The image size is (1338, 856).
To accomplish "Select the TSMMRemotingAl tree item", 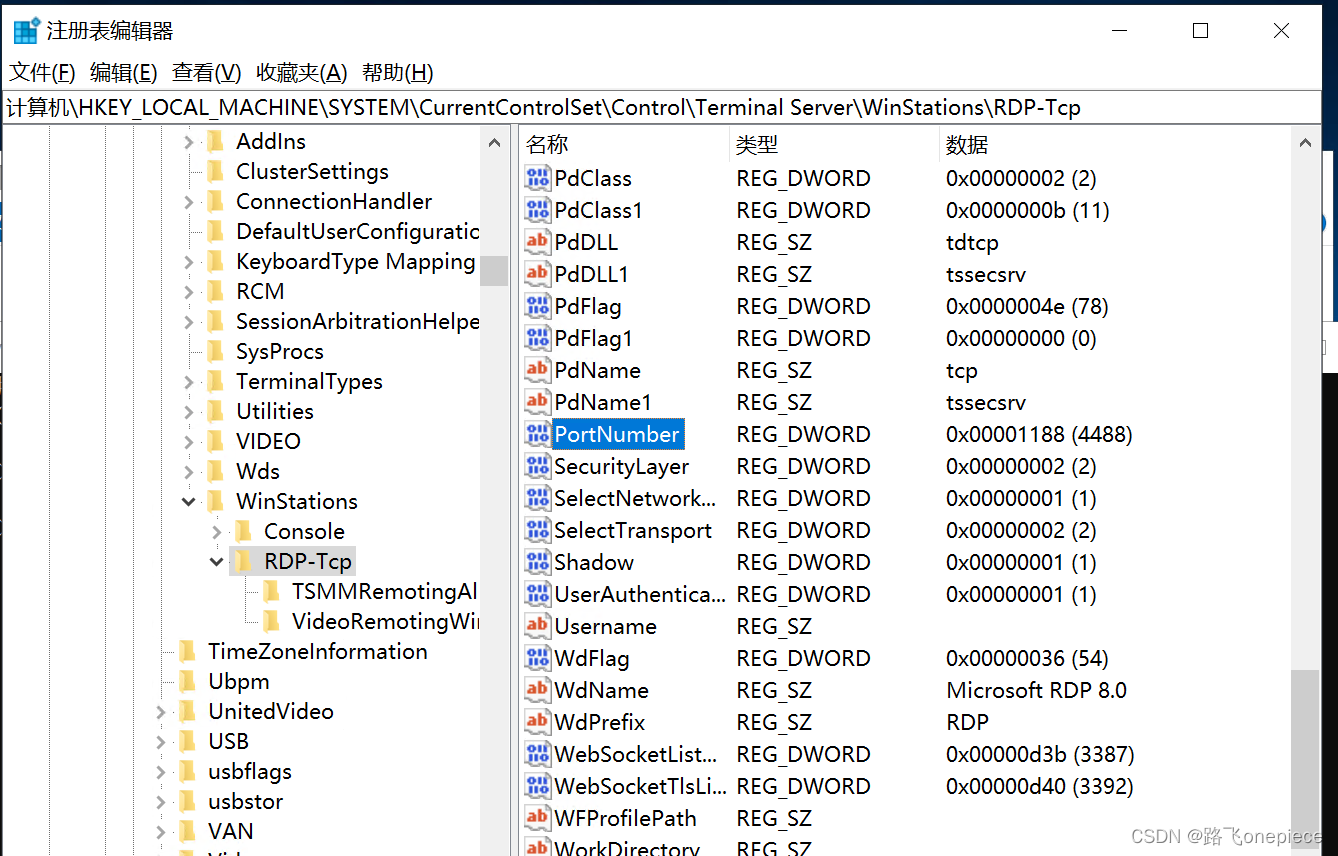I will pyautogui.click(x=384, y=592).
